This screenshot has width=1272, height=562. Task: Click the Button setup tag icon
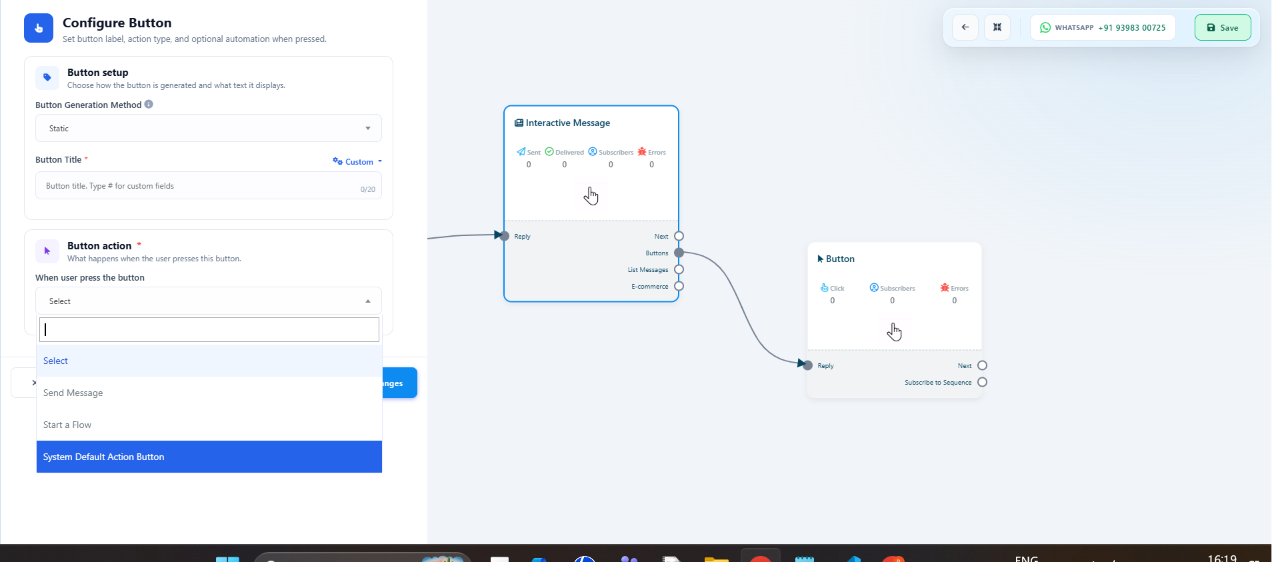47,77
